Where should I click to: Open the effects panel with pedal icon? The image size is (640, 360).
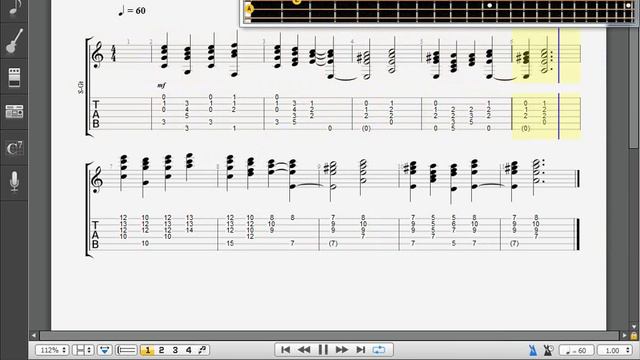[x=14, y=77]
